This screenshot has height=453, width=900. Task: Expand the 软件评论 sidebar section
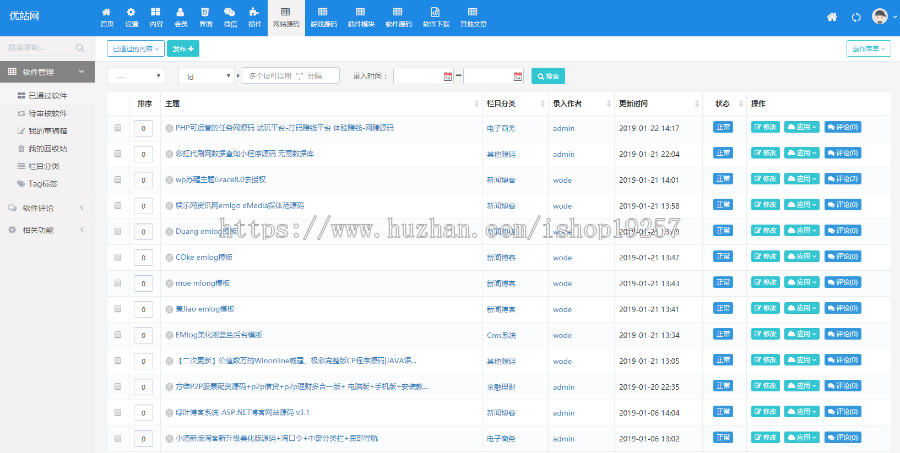click(x=47, y=207)
